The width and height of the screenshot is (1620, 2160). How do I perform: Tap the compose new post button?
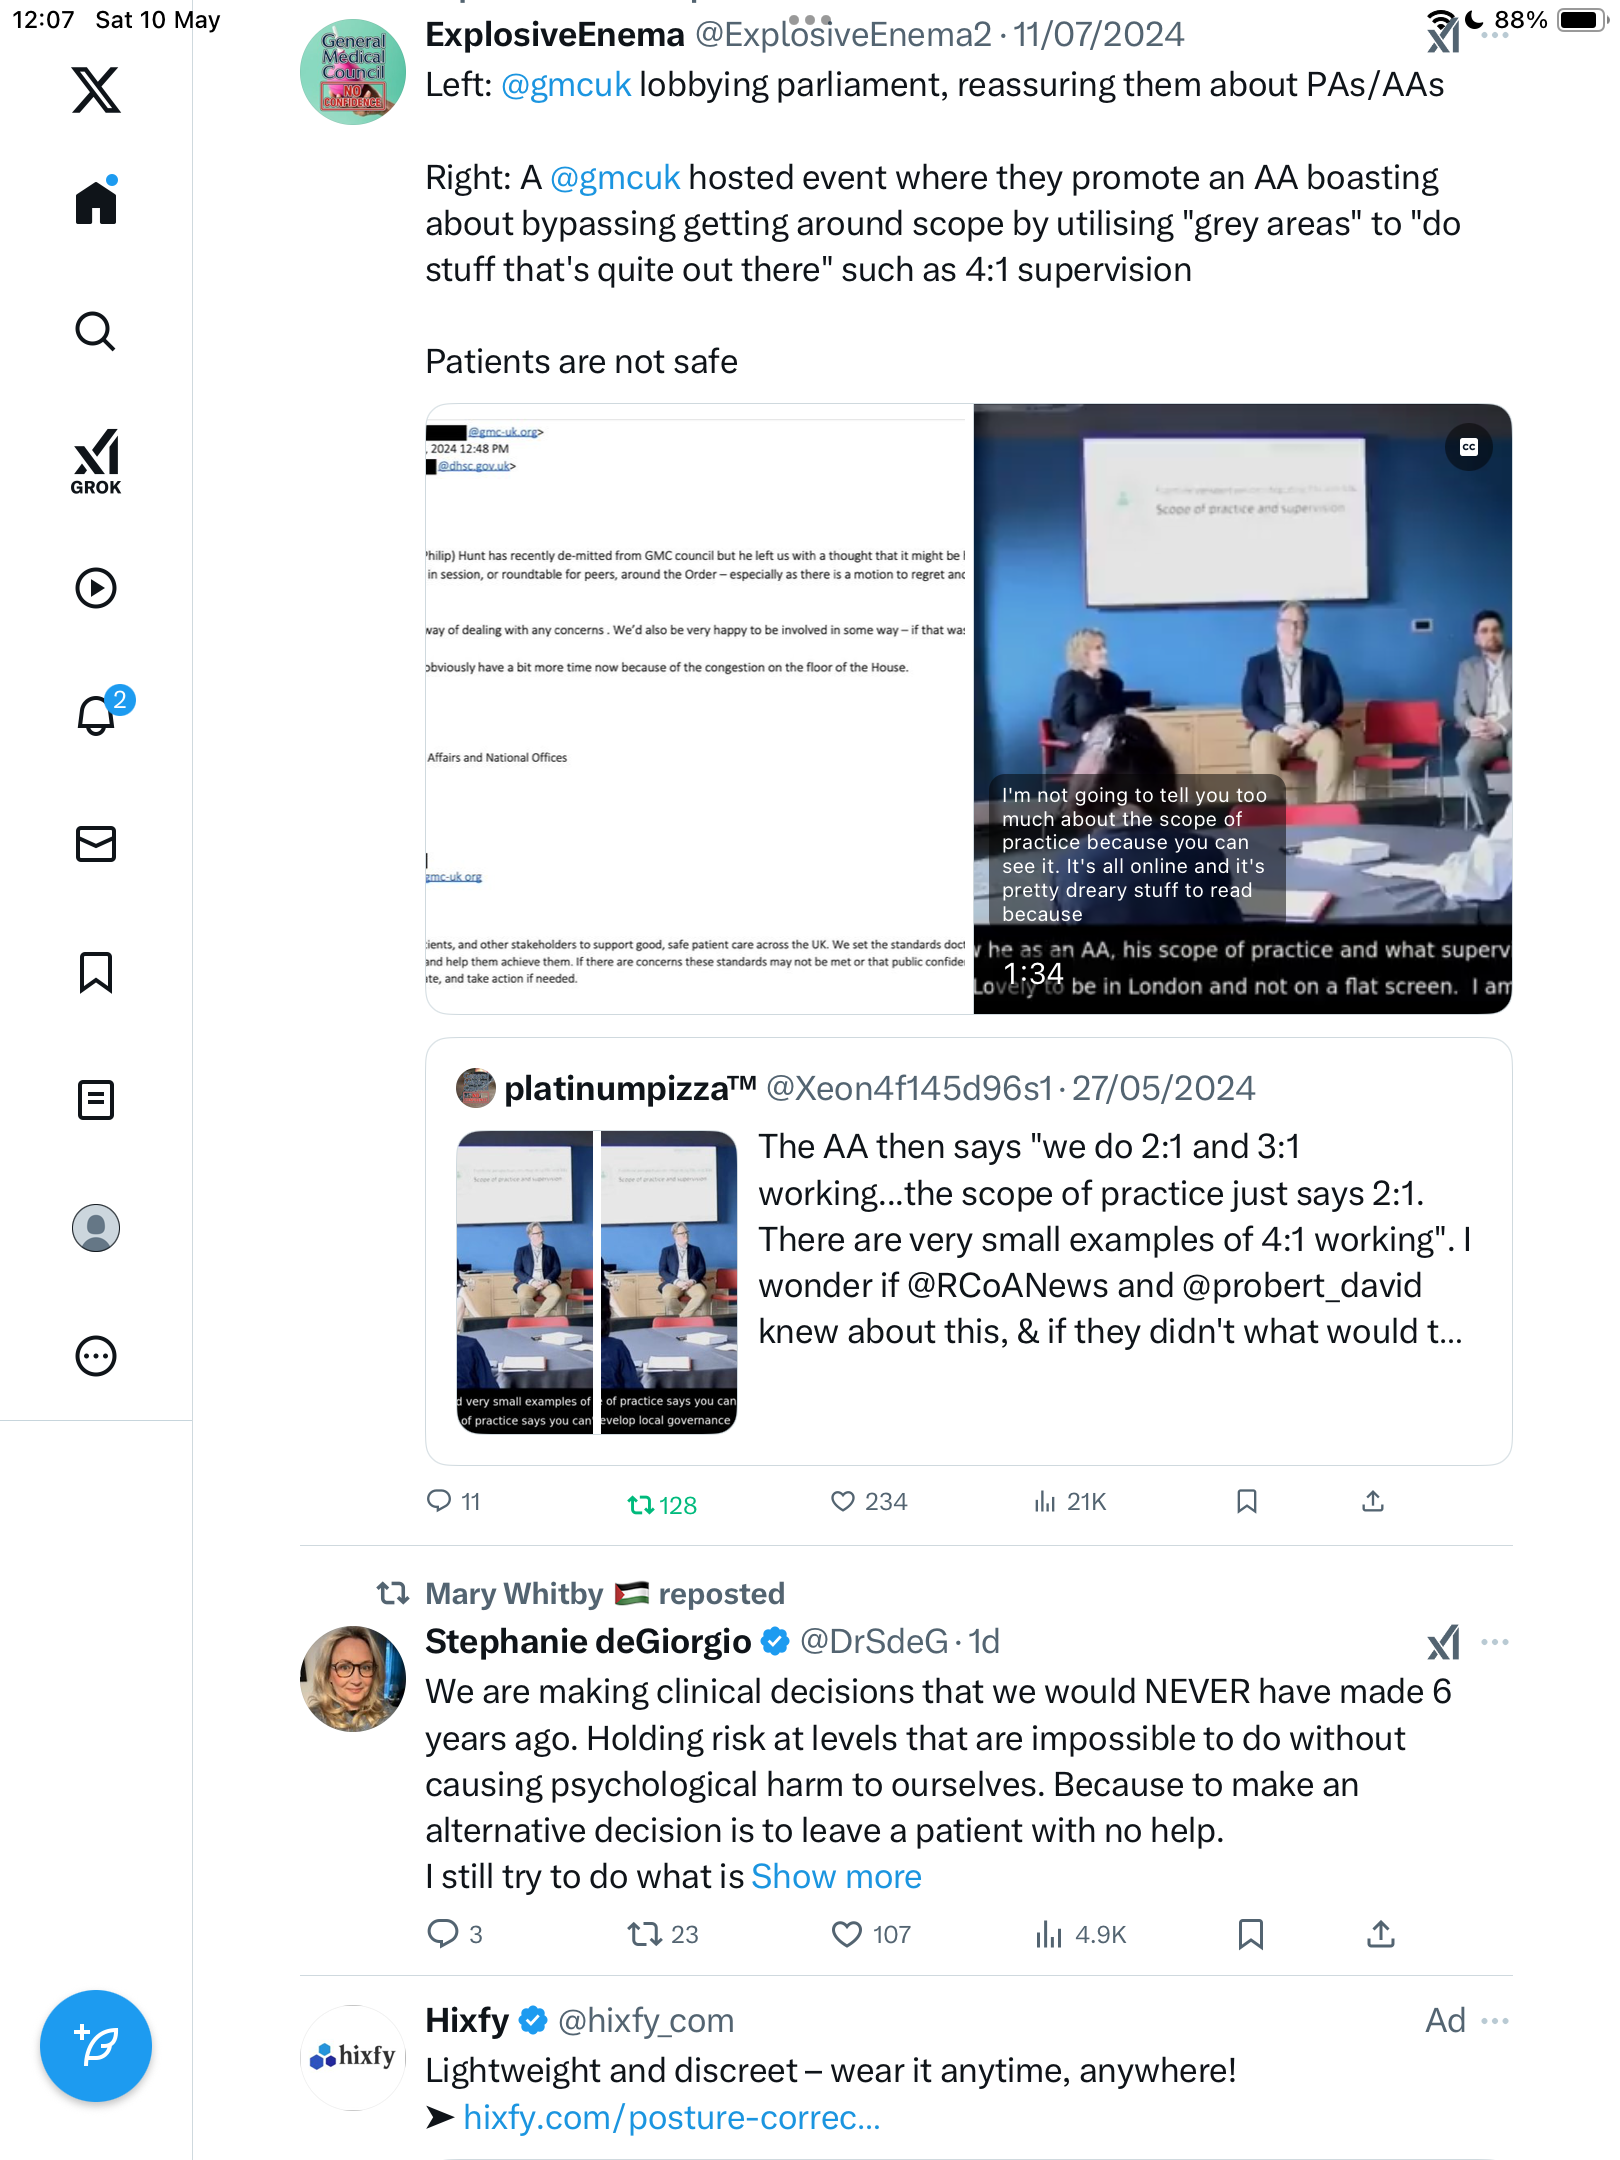[x=96, y=2046]
